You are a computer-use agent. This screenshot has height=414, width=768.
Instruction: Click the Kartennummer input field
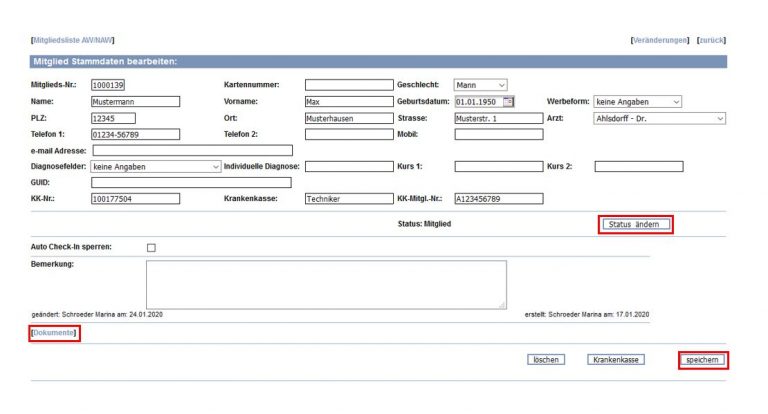pos(349,85)
